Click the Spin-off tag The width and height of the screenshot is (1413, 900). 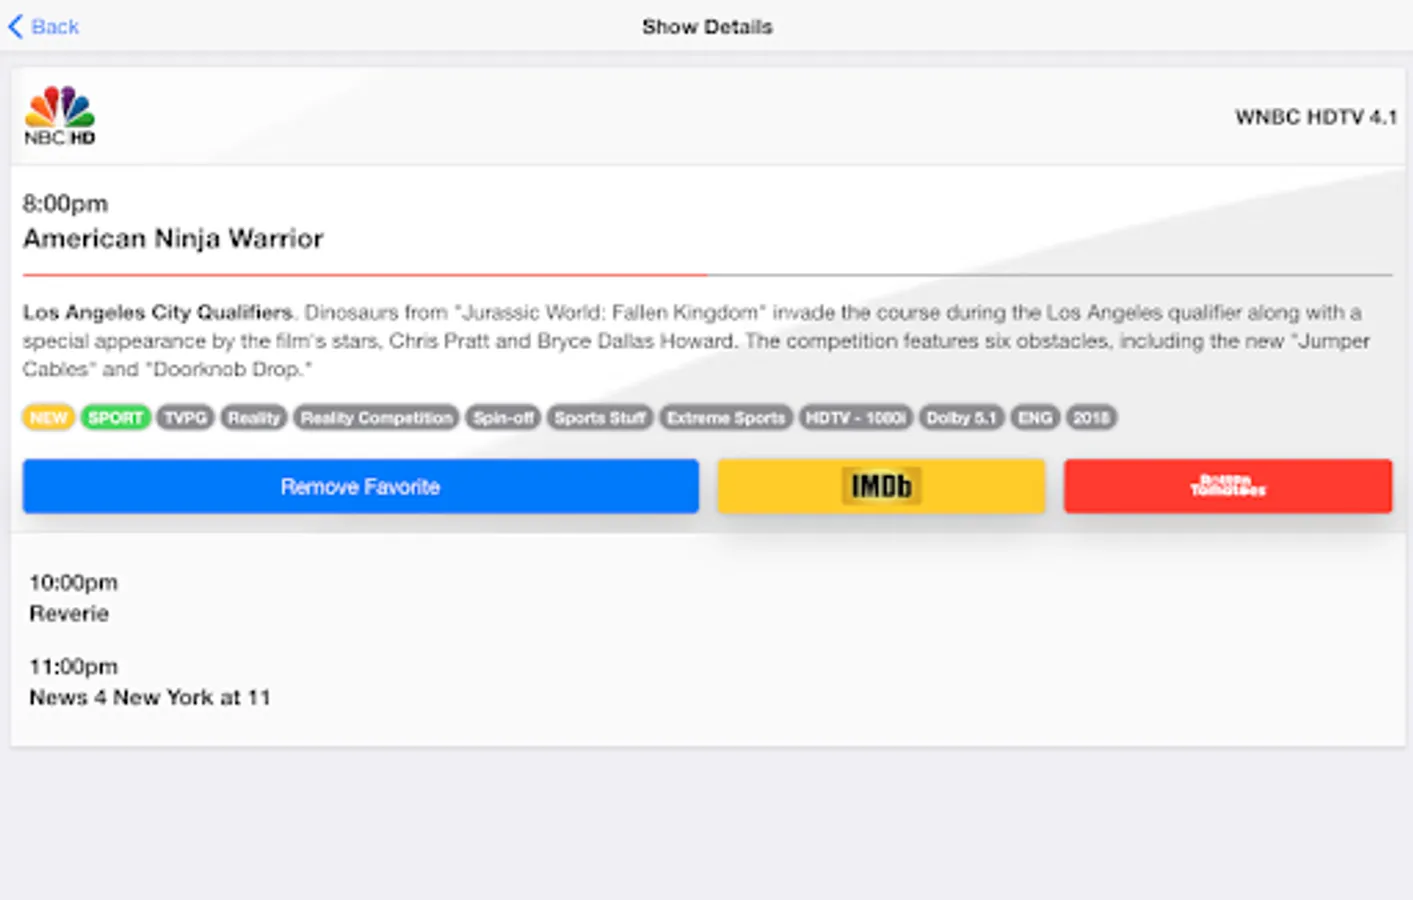tap(503, 417)
